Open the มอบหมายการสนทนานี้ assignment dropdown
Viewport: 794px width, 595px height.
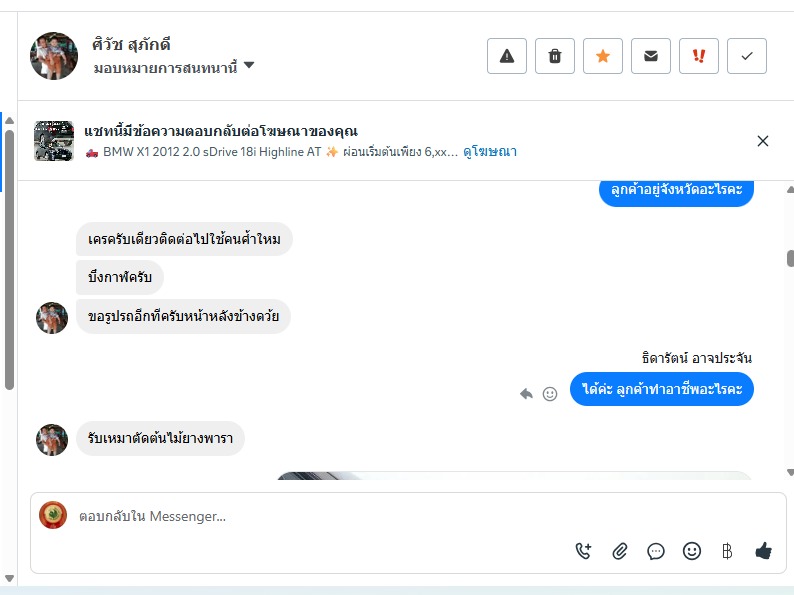174,67
